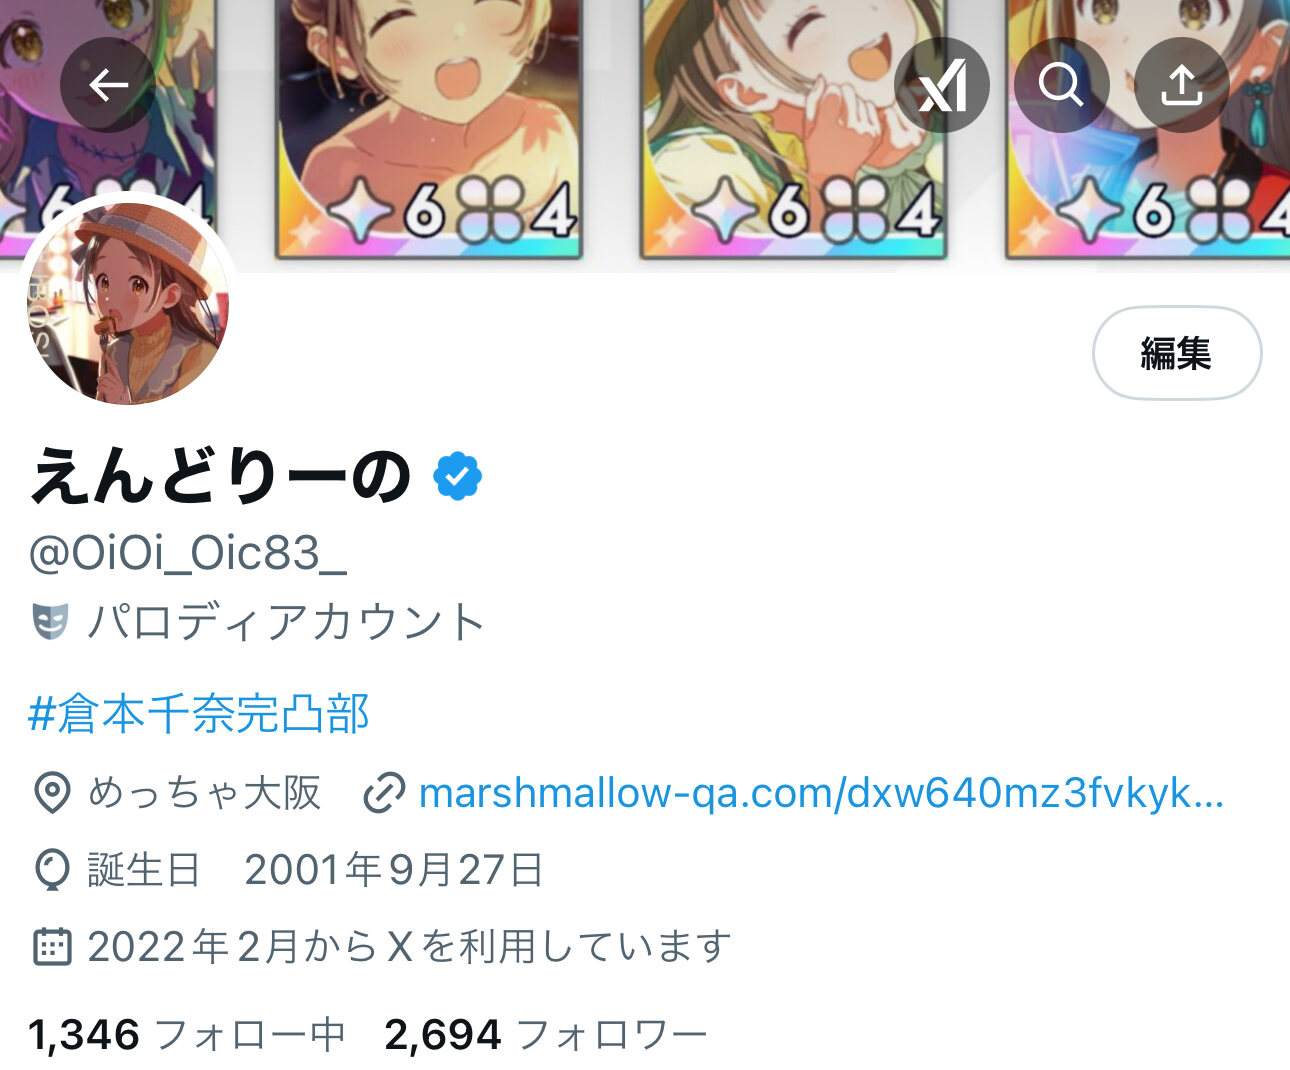Tap the search magnifier icon

pos(1062,85)
